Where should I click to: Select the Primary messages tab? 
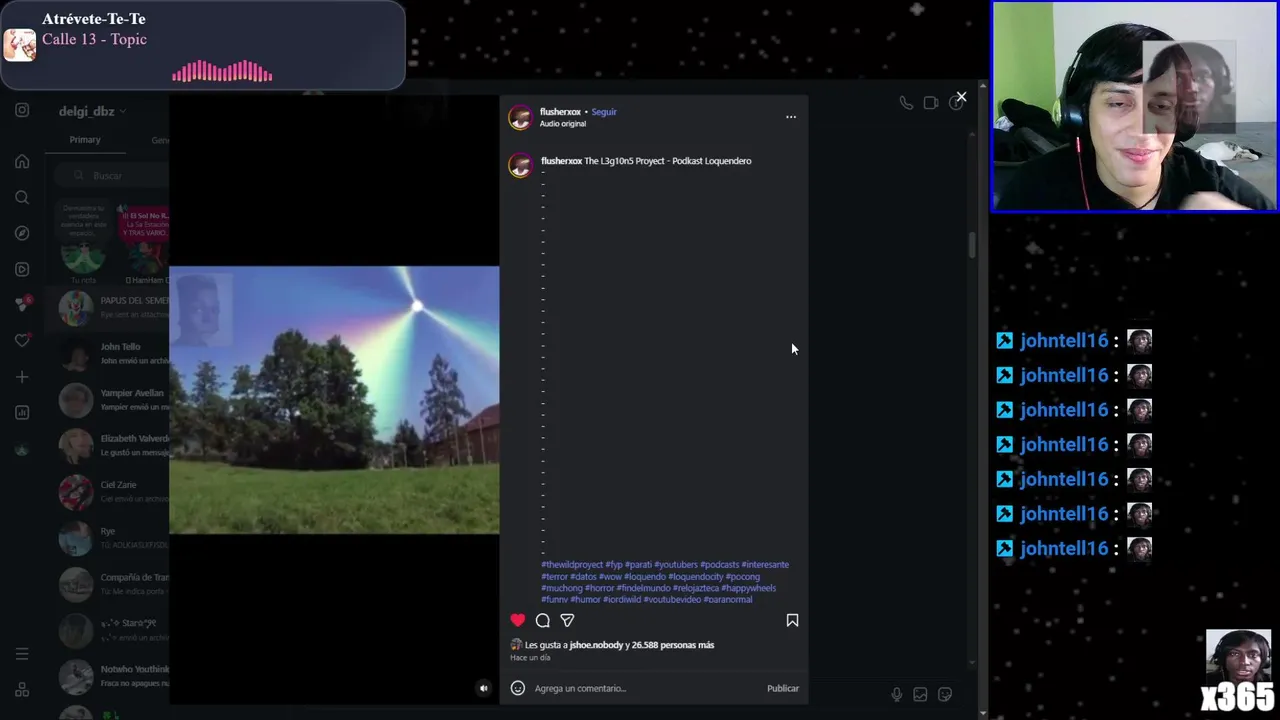(85, 140)
